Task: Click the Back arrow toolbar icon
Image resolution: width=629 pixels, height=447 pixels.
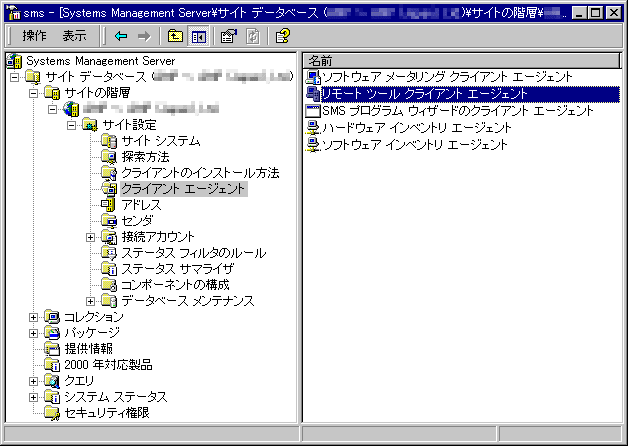Action: pos(121,37)
